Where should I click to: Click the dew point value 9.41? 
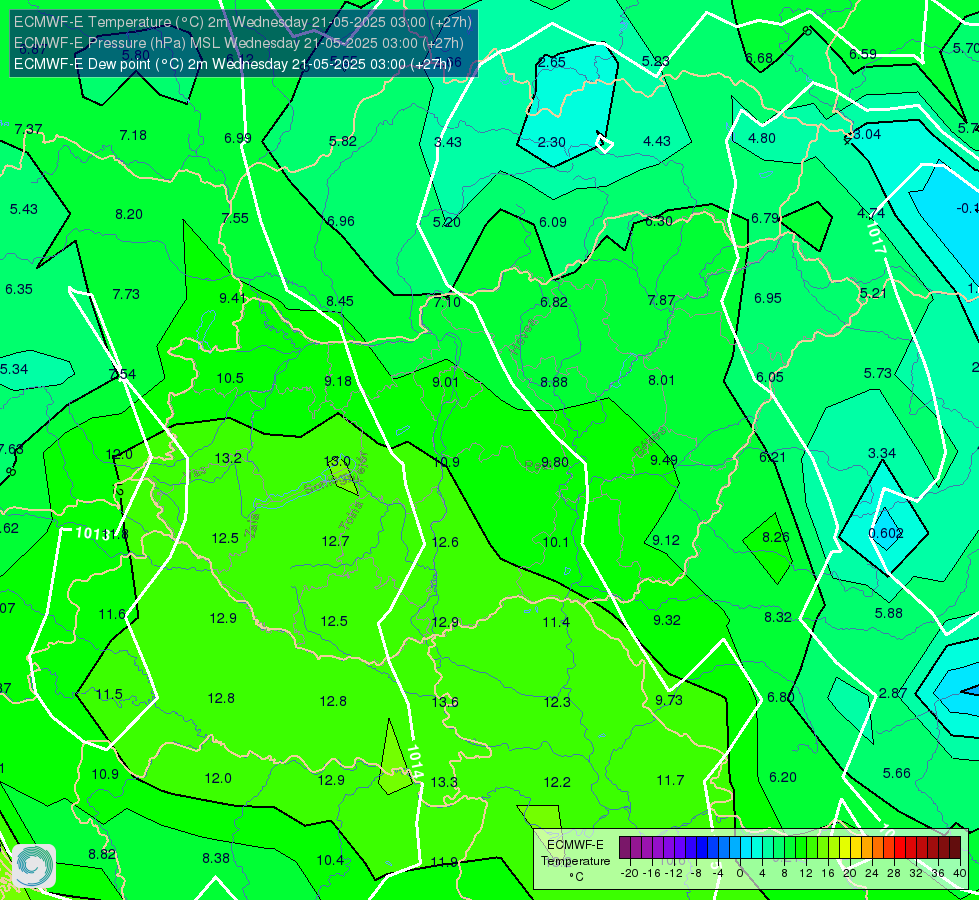[x=232, y=298]
